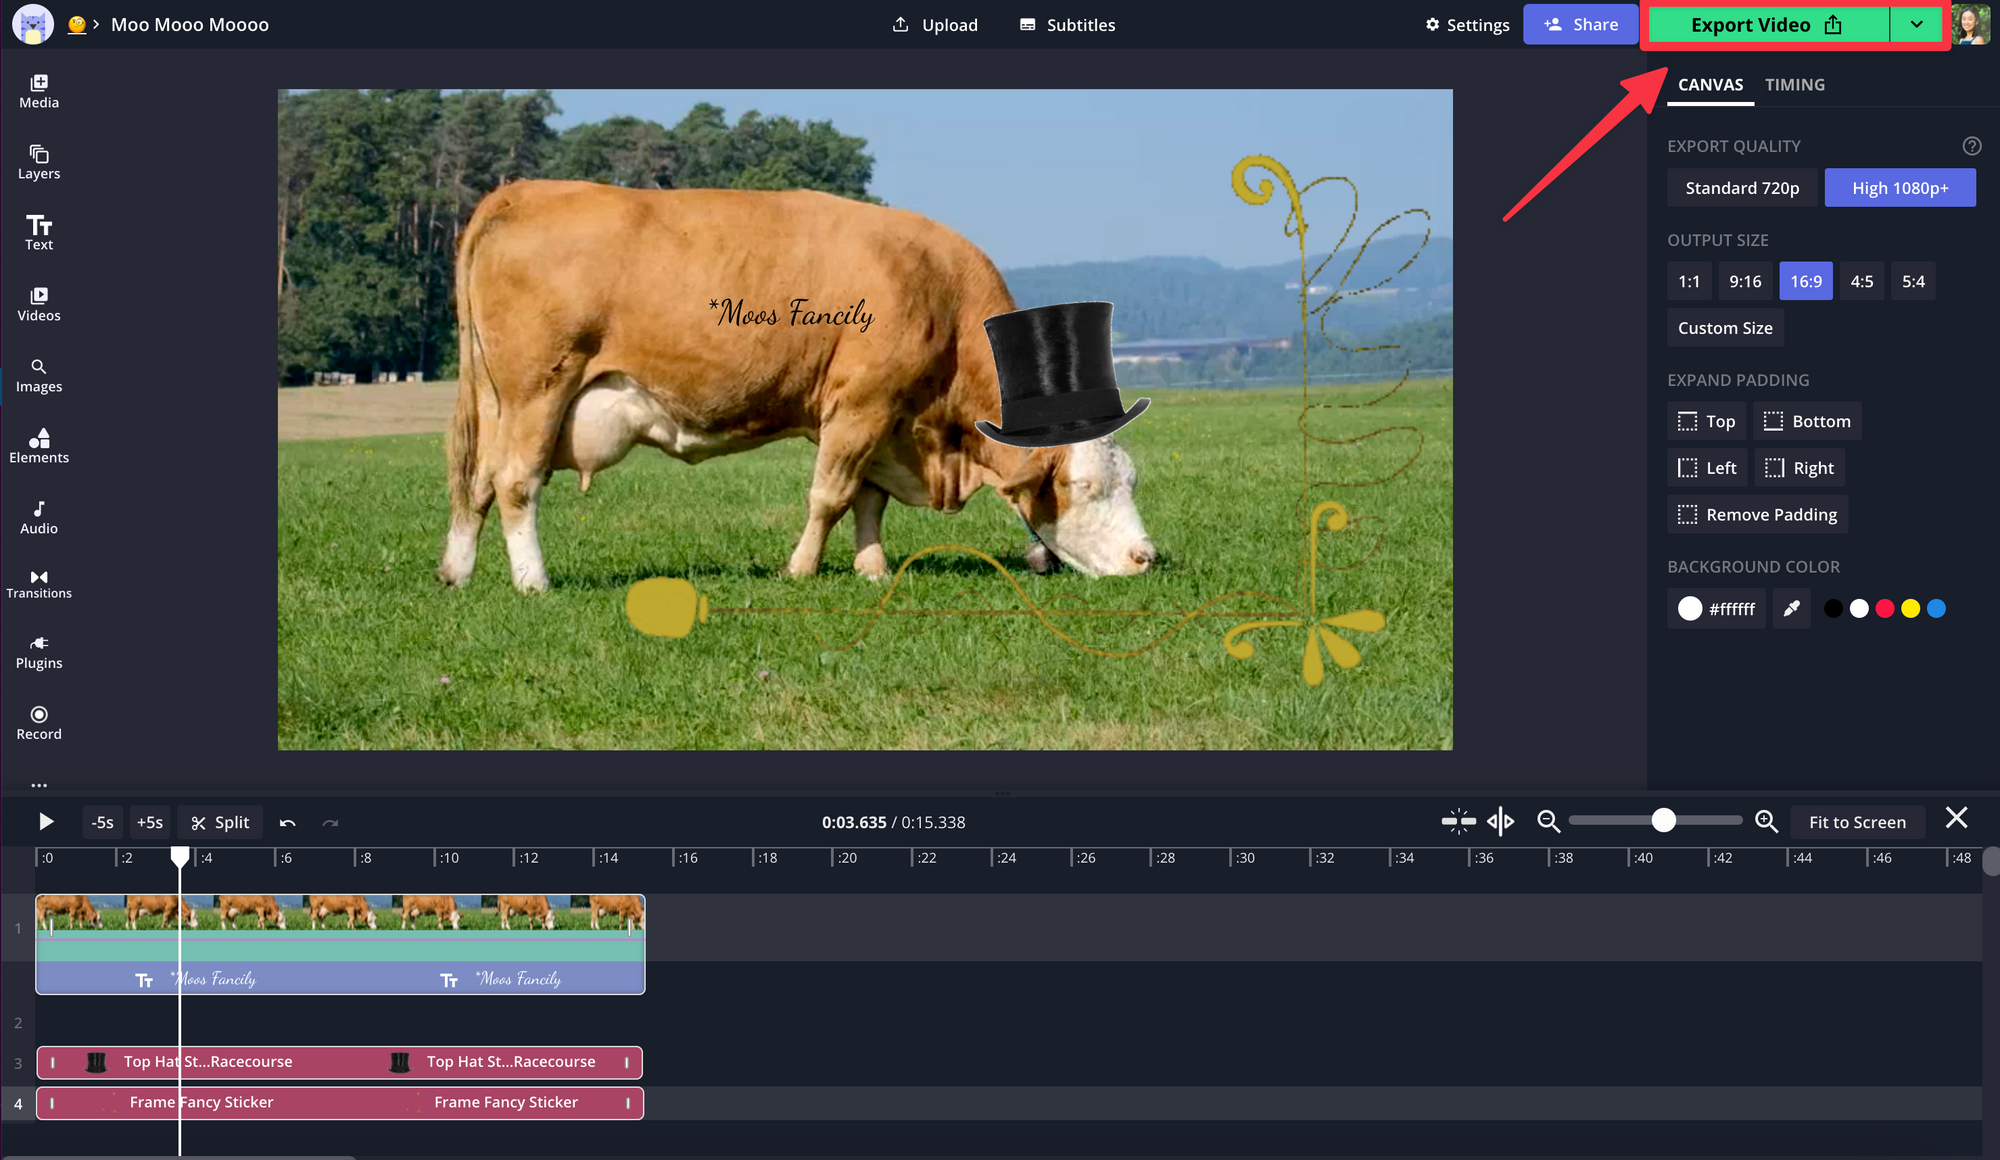Choose the 1:1 aspect ratio
This screenshot has width=2000, height=1160.
[1688, 281]
